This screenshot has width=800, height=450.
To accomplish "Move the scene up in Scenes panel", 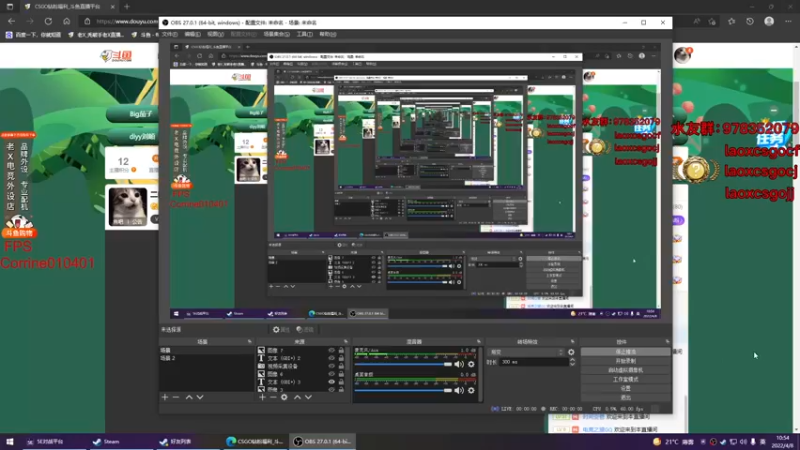I will coord(189,397).
